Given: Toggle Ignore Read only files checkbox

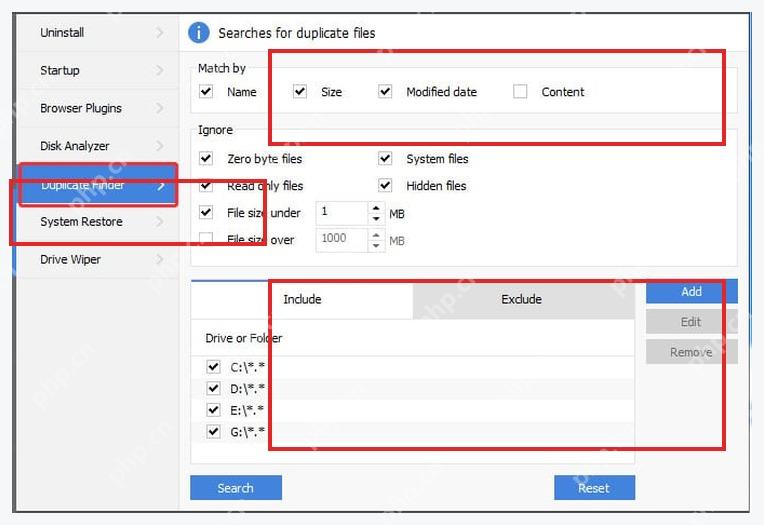Looking at the screenshot, I should tap(206, 186).
